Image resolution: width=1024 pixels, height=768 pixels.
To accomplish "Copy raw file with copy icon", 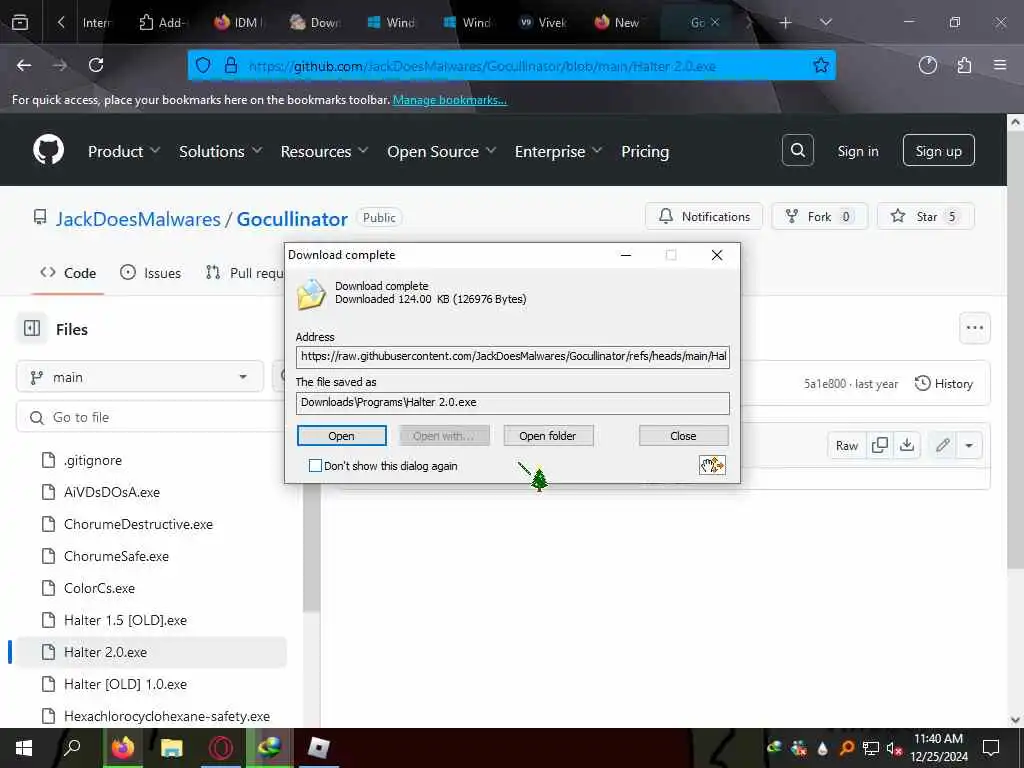I will [x=880, y=445].
